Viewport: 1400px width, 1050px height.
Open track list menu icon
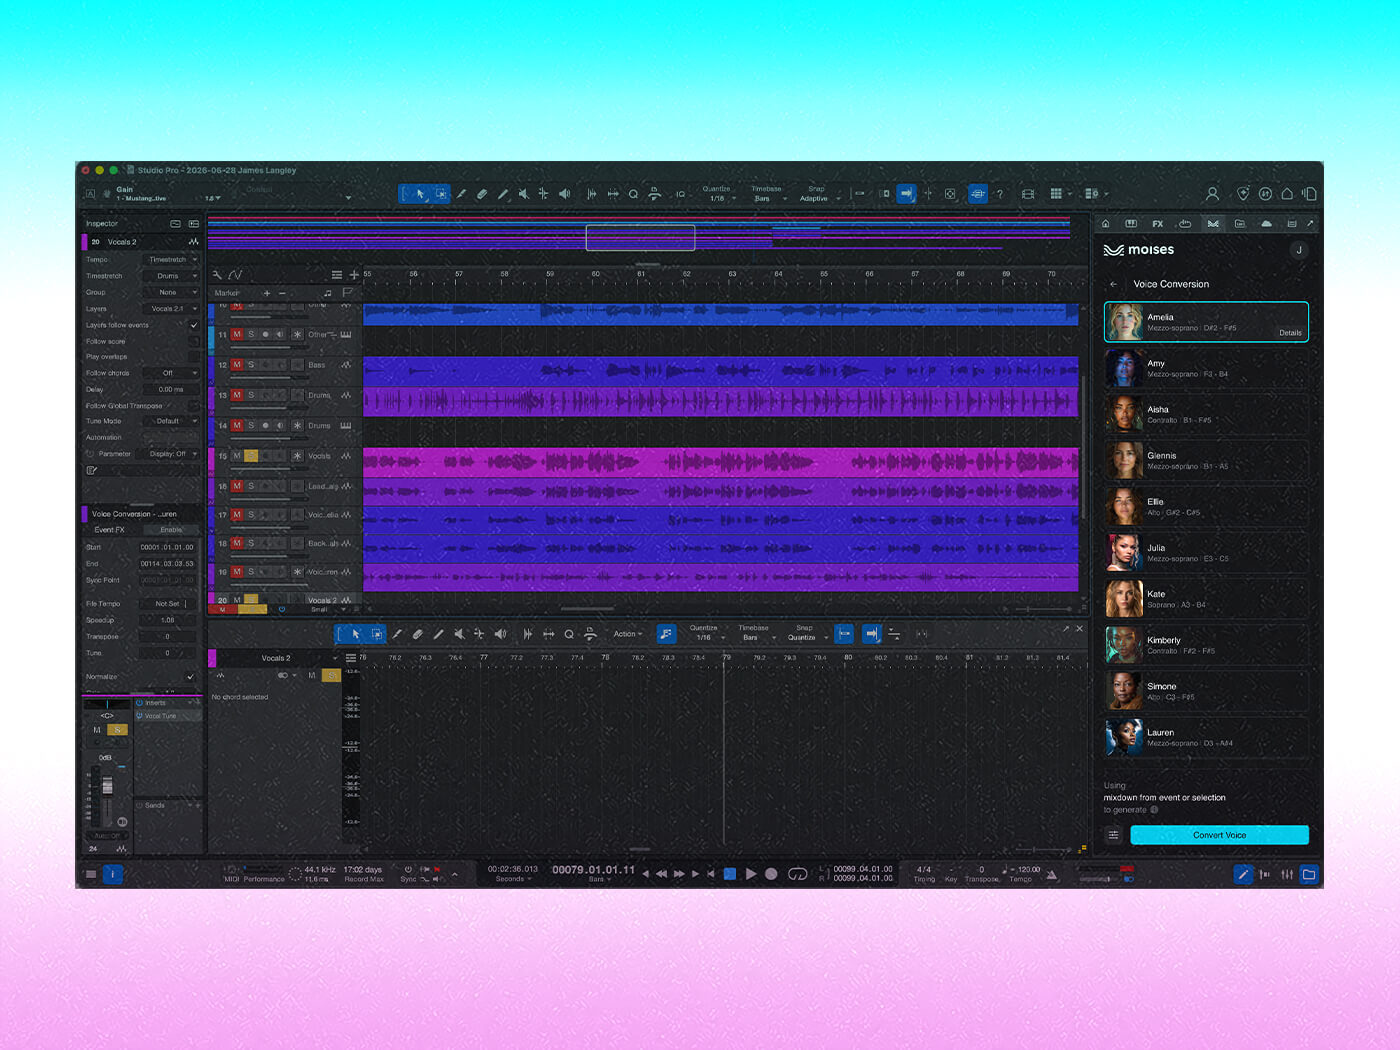point(337,275)
